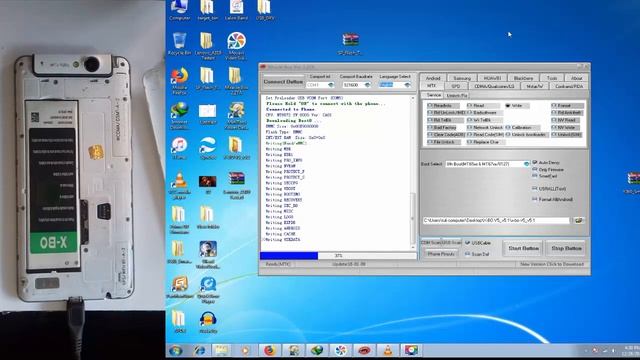640x360 pixels.
Task: Open the iTunes desktop shortcut
Action: pyautogui.click(x=180, y=148)
